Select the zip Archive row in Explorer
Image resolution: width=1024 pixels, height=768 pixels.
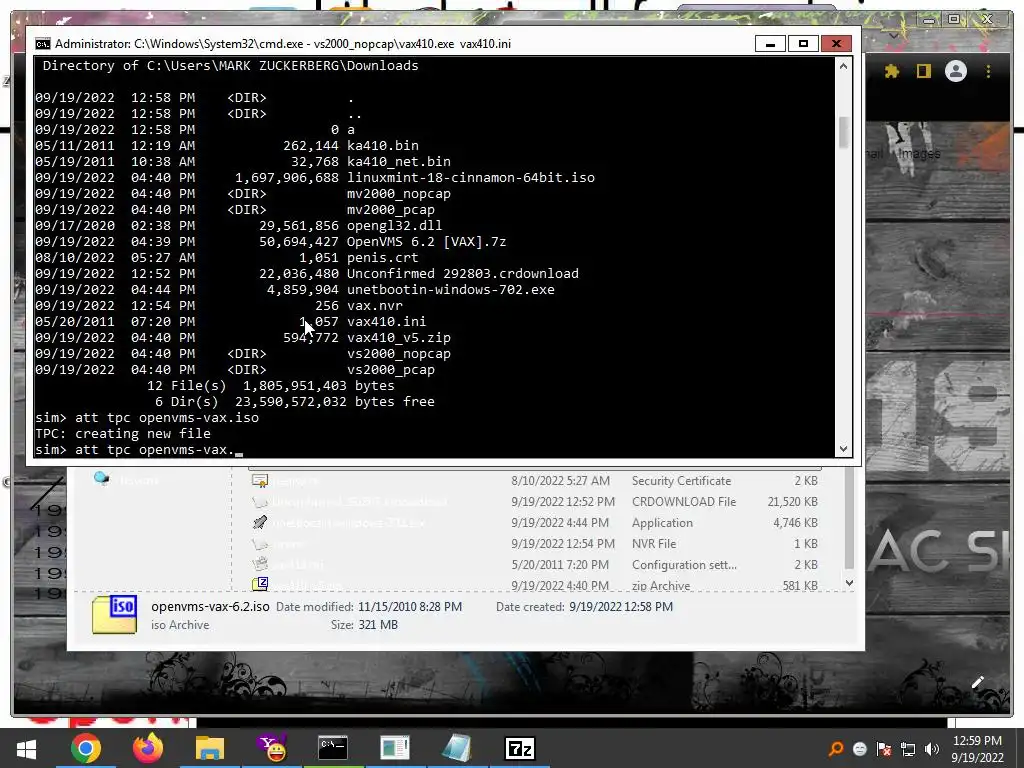[x=535, y=584]
